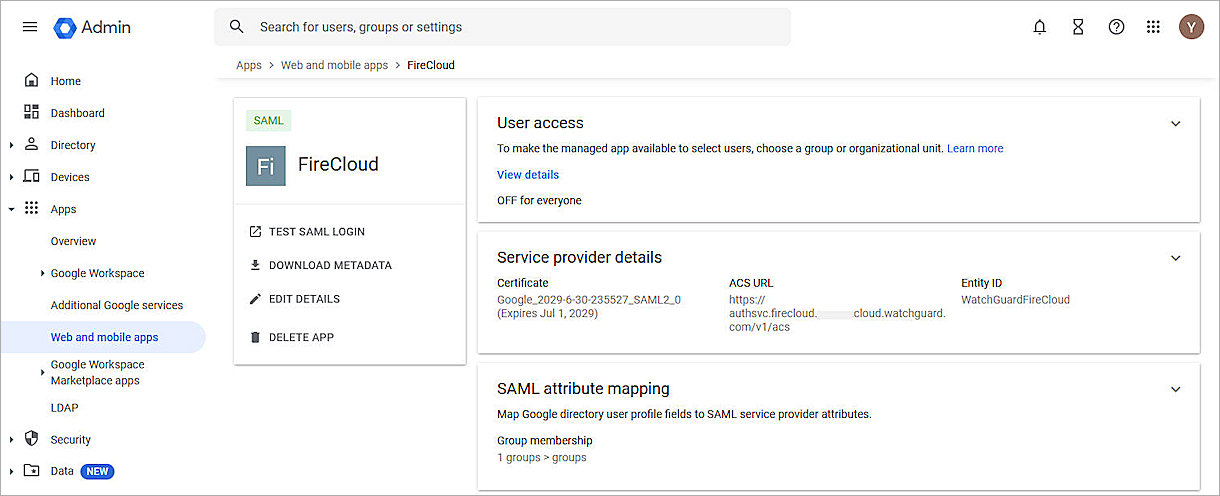This screenshot has width=1220, height=496.
Task: Click the 1 groups > groups mapping
Action: 542,458
